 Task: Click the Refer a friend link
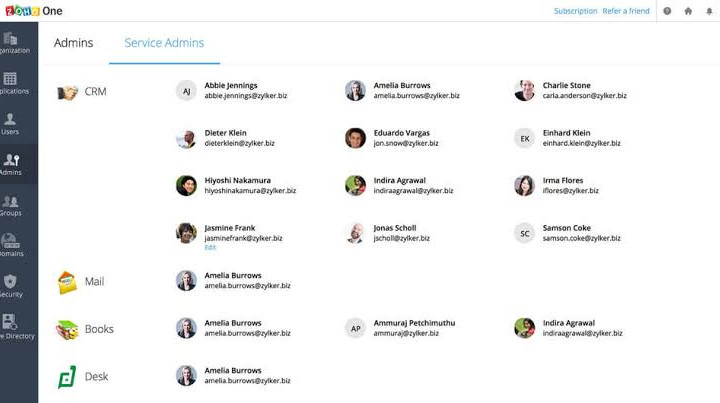[x=626, y=11]
